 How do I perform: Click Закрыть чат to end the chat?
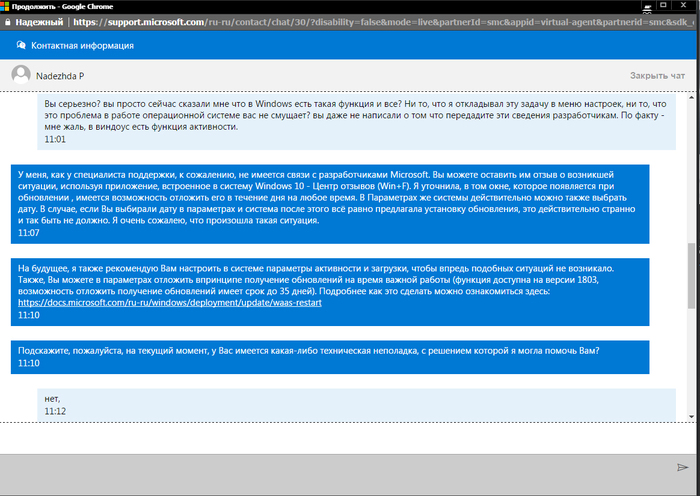[x=657, y=75]
